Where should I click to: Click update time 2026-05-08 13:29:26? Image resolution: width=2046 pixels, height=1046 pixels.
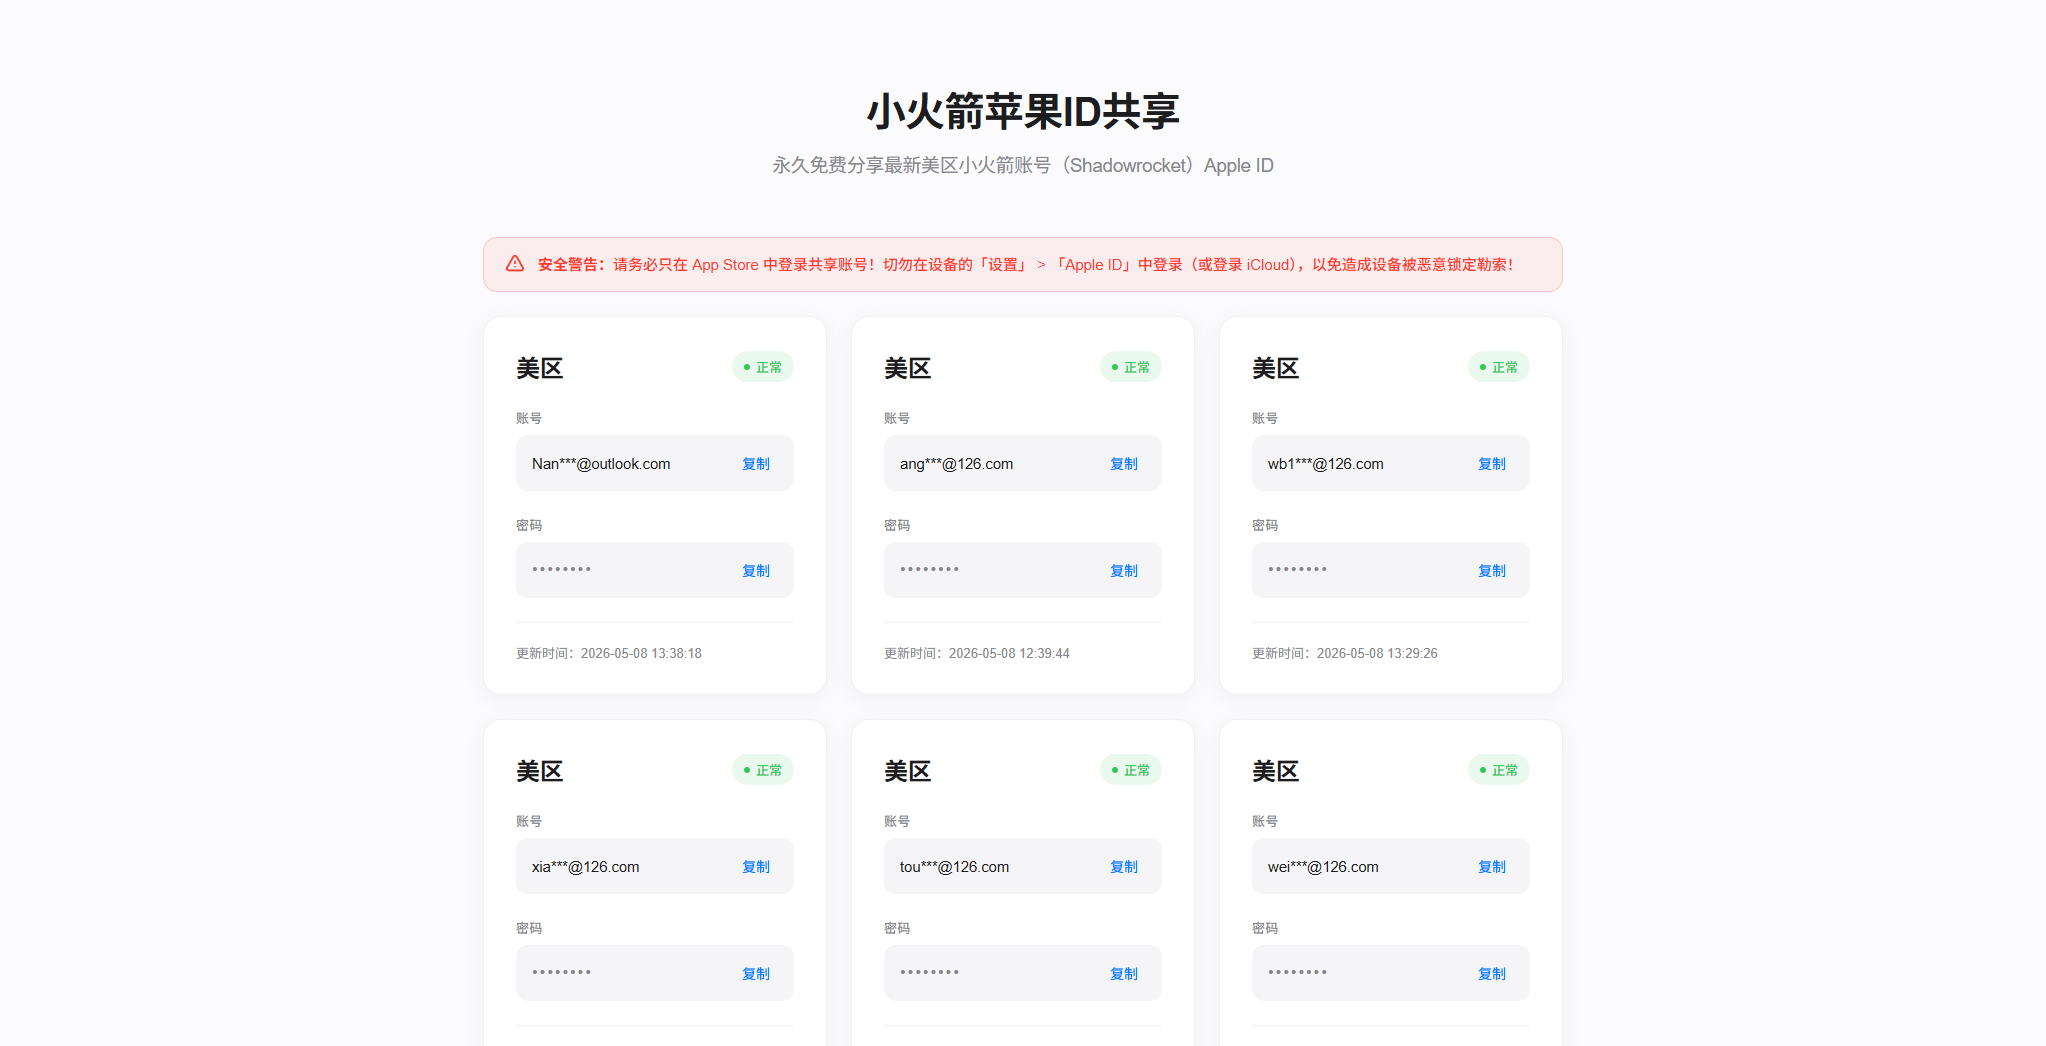(x=1345, y=653)
